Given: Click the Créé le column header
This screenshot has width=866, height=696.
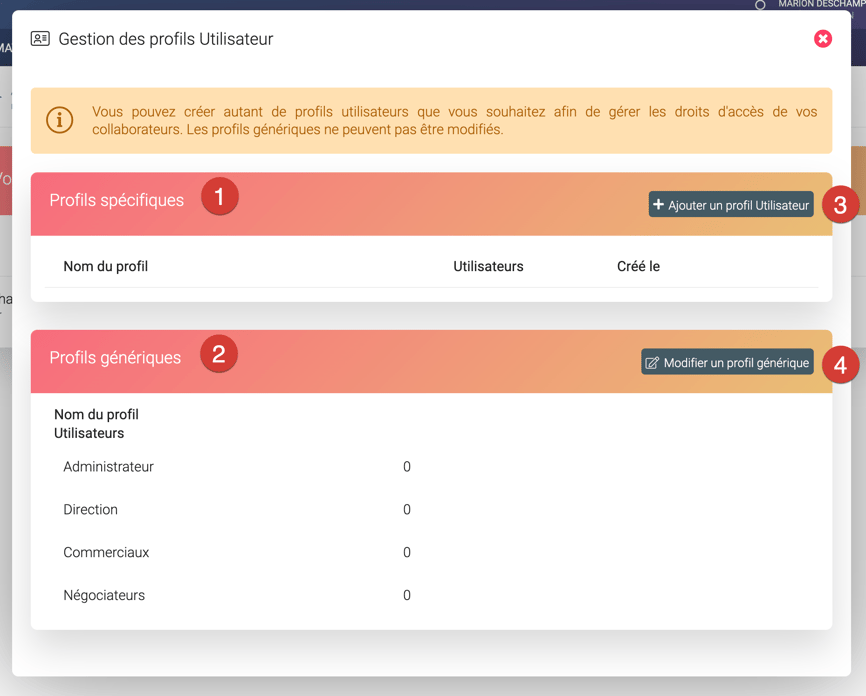Looking at the screenshot, I should 638,266.
